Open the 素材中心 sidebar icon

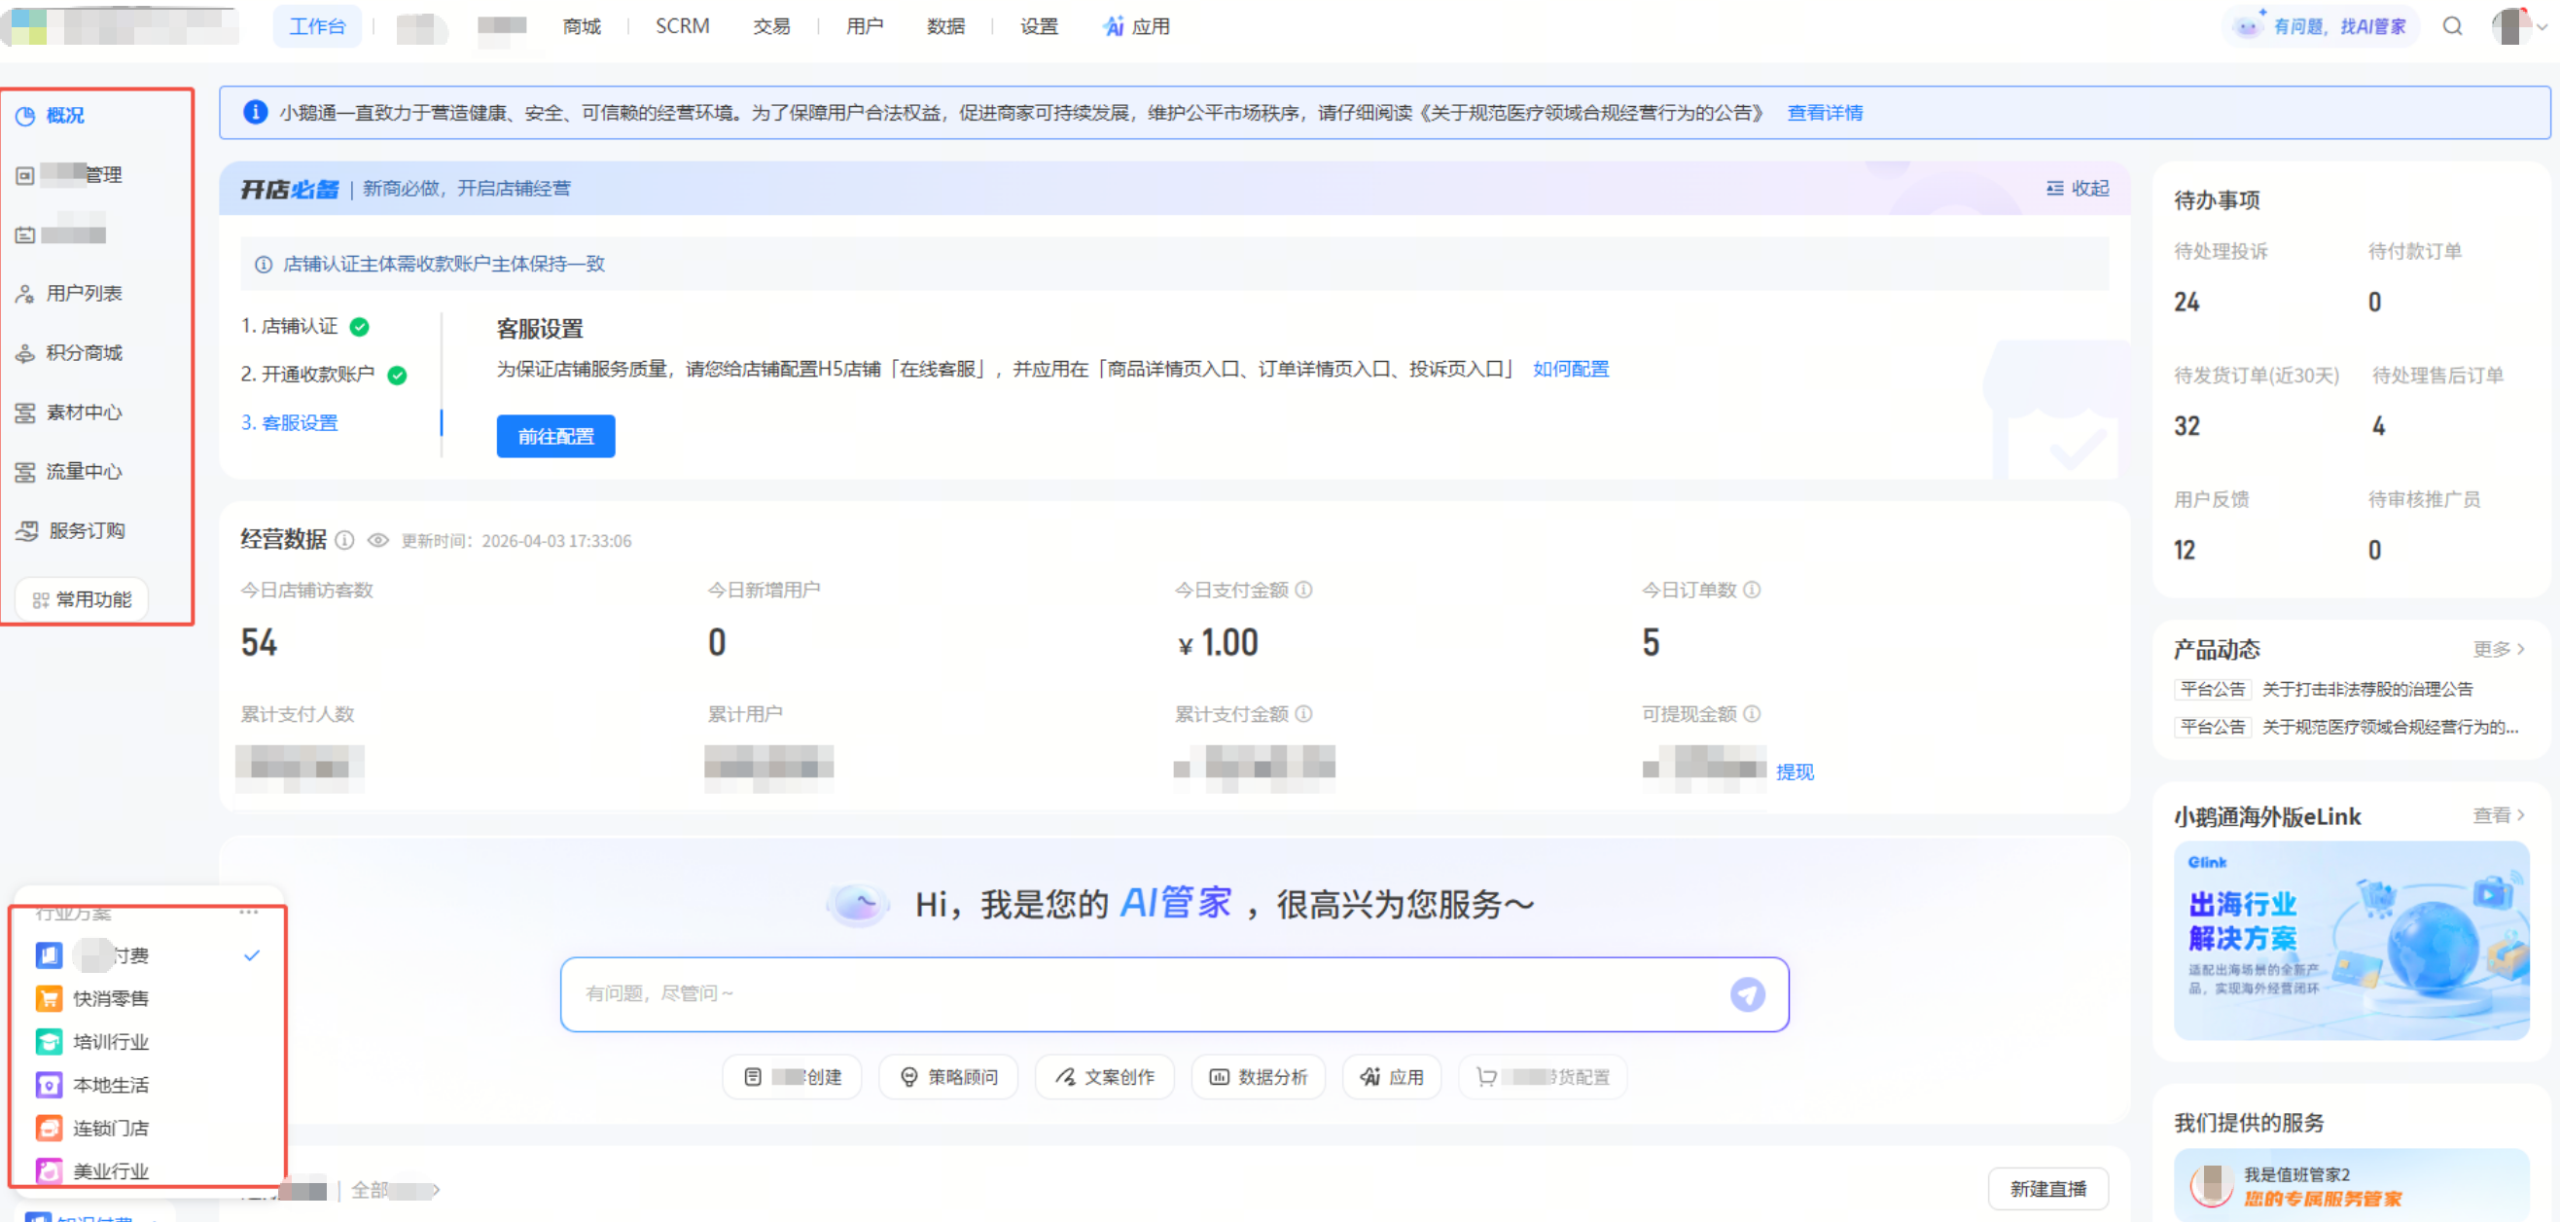click(x=27, y=411)
